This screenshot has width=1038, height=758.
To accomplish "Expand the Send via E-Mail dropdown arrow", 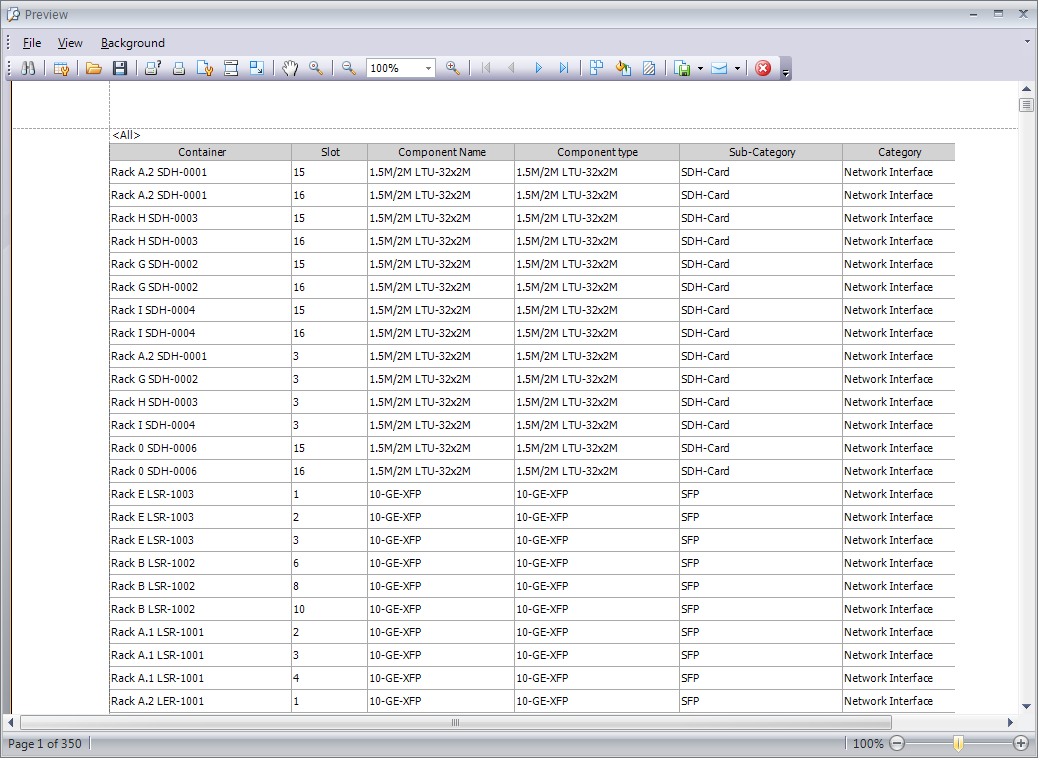I will pyautogui.click(x=737, y=68).
